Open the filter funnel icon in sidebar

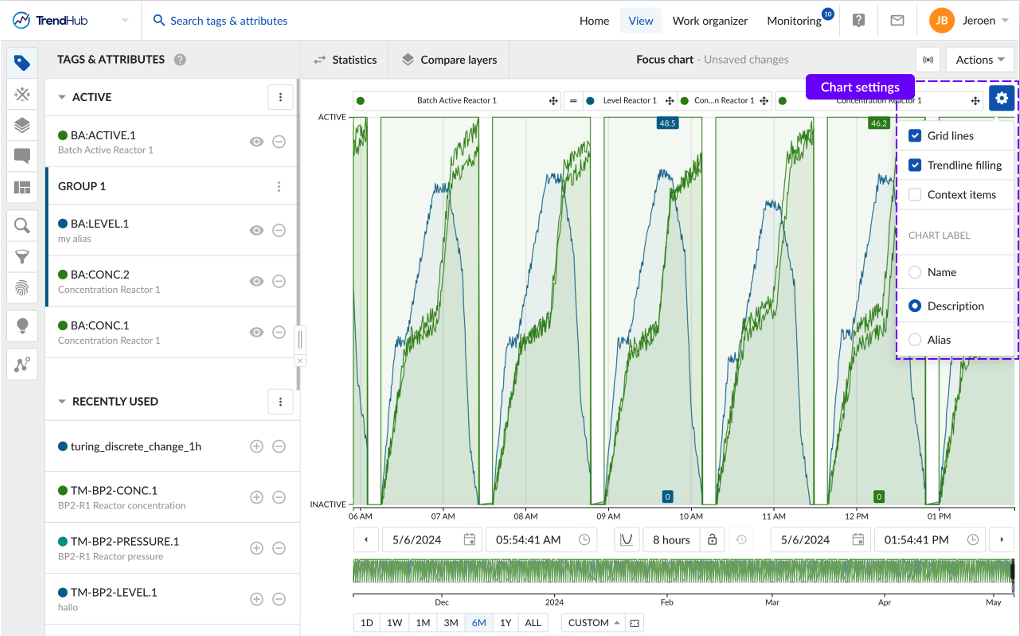point(22,257)
